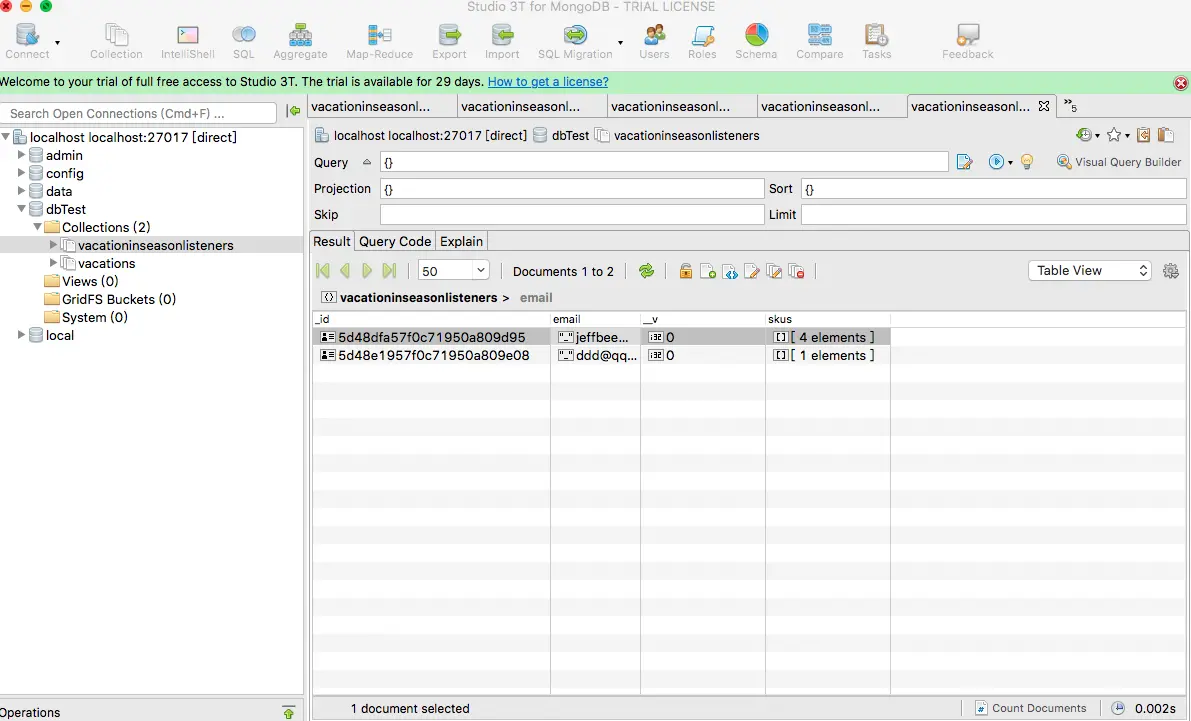Click the query history clock icon
This screenshot has height=721, width=1191.
pyautogui.click(x=1084, y=135)
